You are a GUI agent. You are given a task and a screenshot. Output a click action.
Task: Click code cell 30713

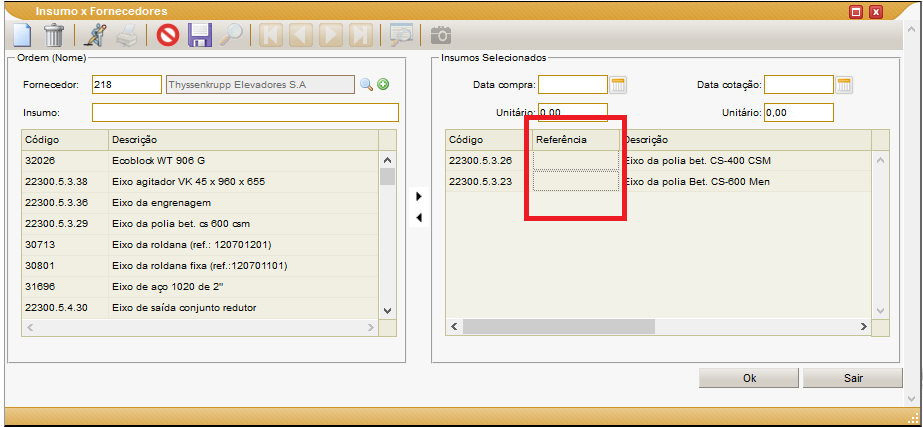65,245
